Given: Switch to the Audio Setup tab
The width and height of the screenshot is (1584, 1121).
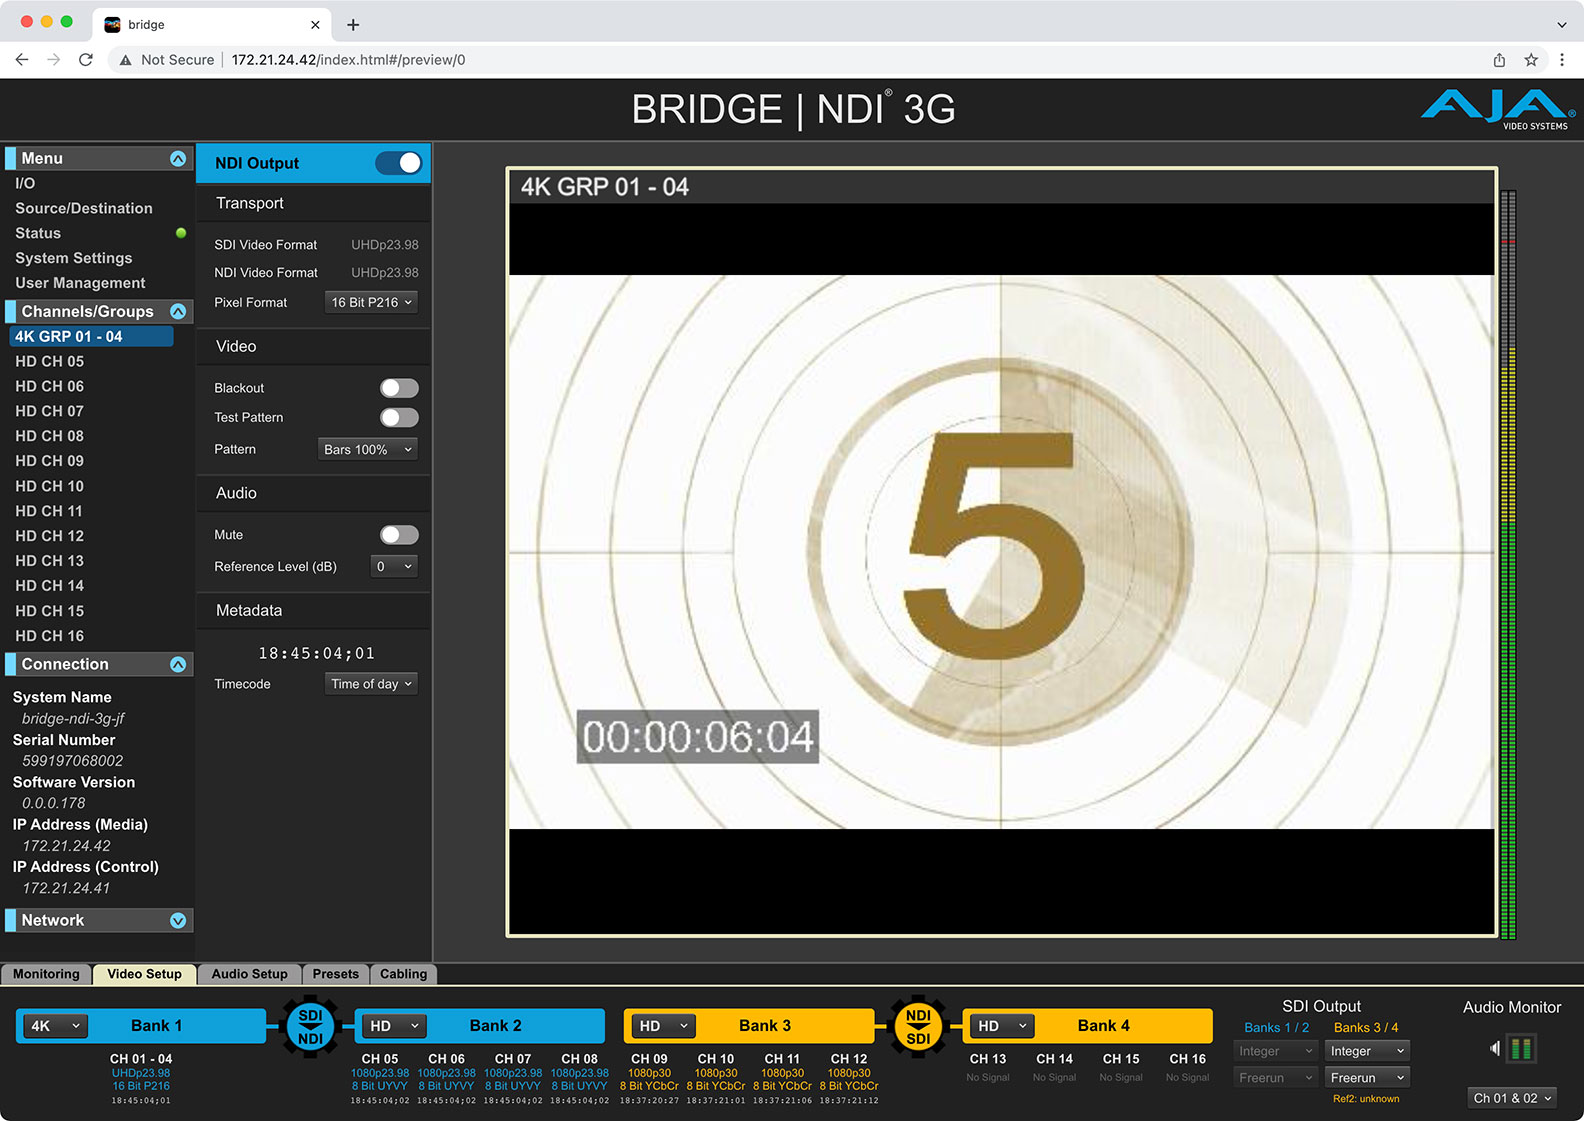Looking at the screenshot, I should click(x=249, y=974).
